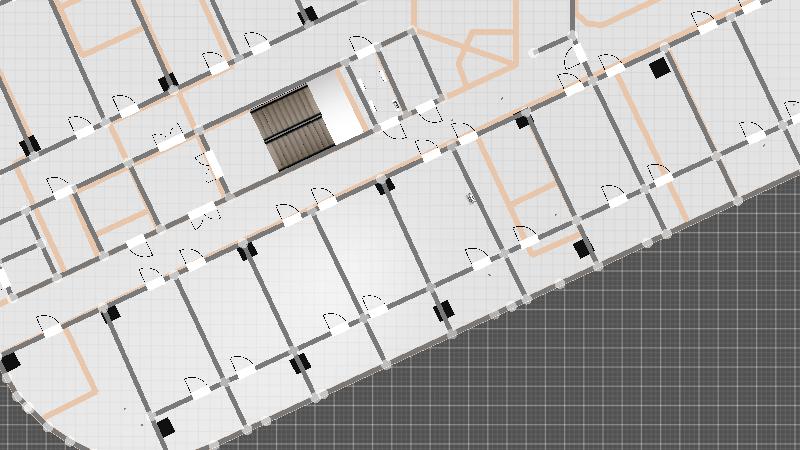The width and height of the screenshot is (800, 450).
Task: Select the black column at the top edge of the plan
Action: pos(307,14)
